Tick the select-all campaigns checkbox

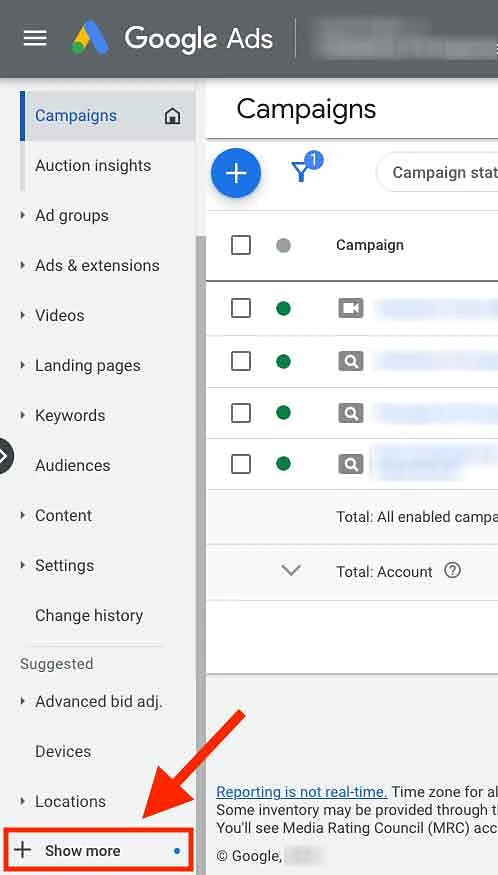point(241,245)
